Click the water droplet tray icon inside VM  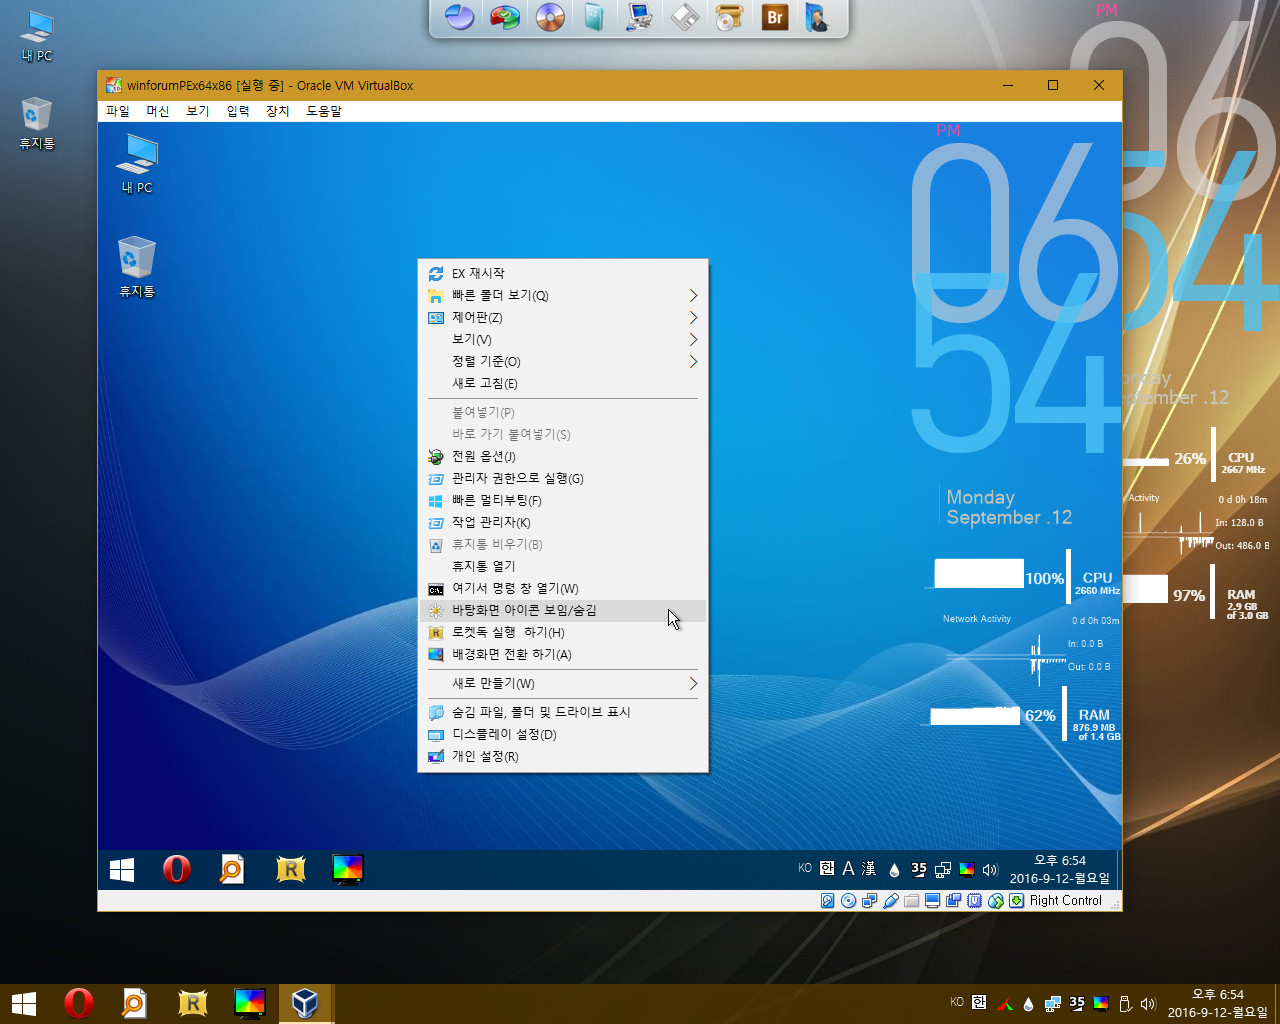point(894,870)
